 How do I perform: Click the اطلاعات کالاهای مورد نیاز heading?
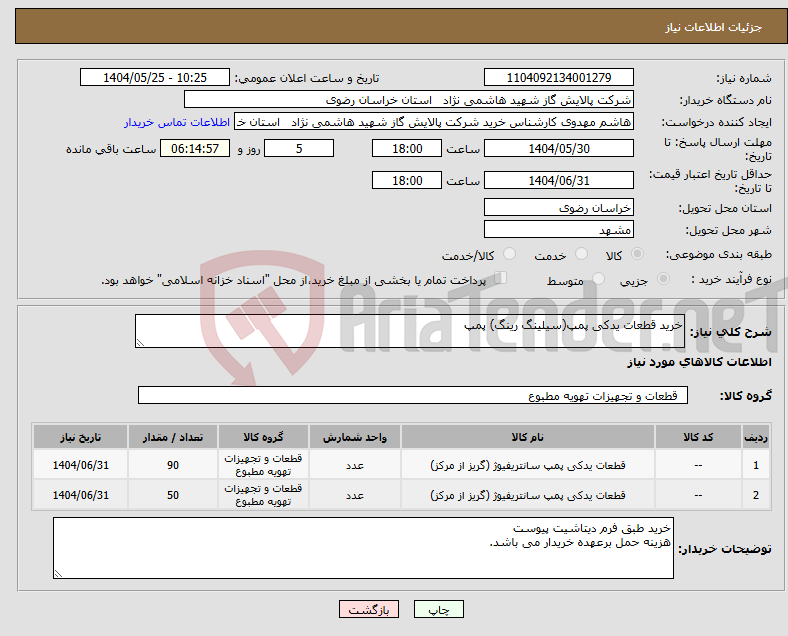click(x=699, y=362)
